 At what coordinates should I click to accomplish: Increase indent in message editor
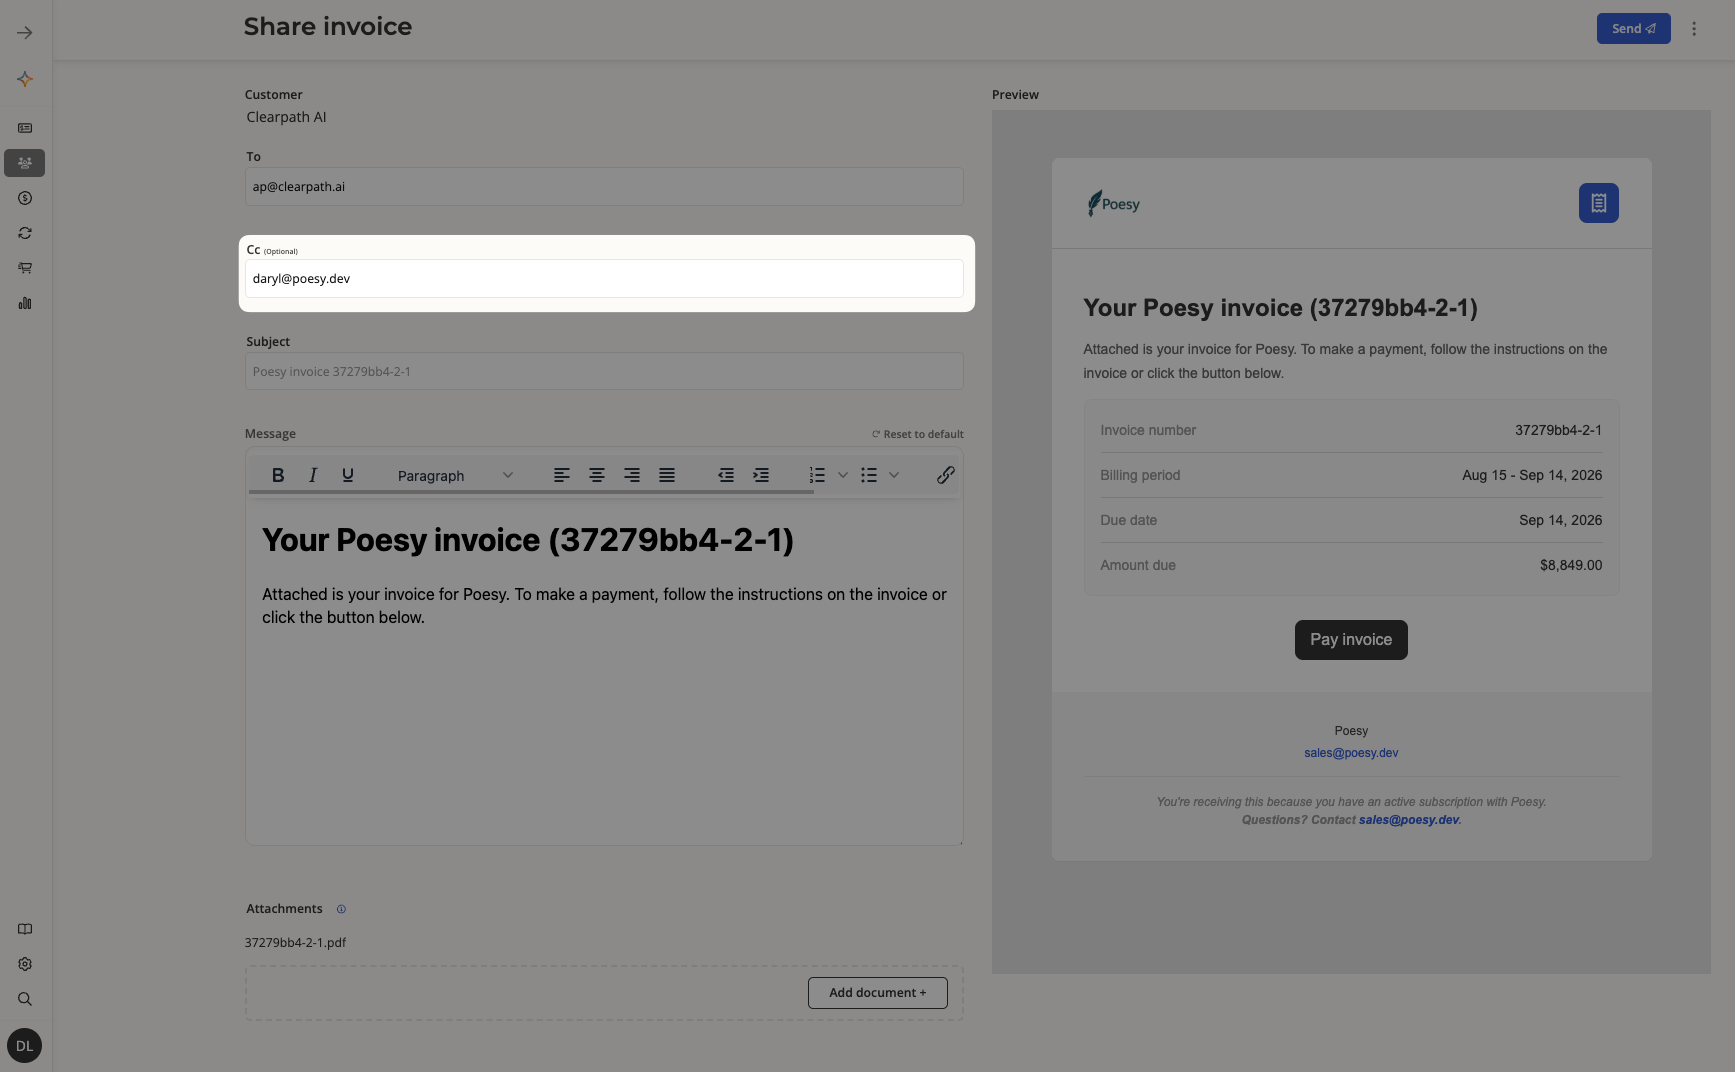tap(761, 475)
